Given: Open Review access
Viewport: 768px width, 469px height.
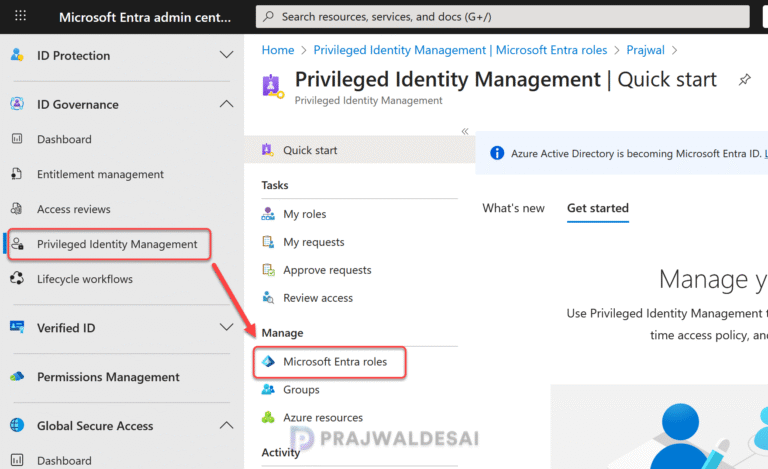Looking at the screenshot, I should coord(318,298).
